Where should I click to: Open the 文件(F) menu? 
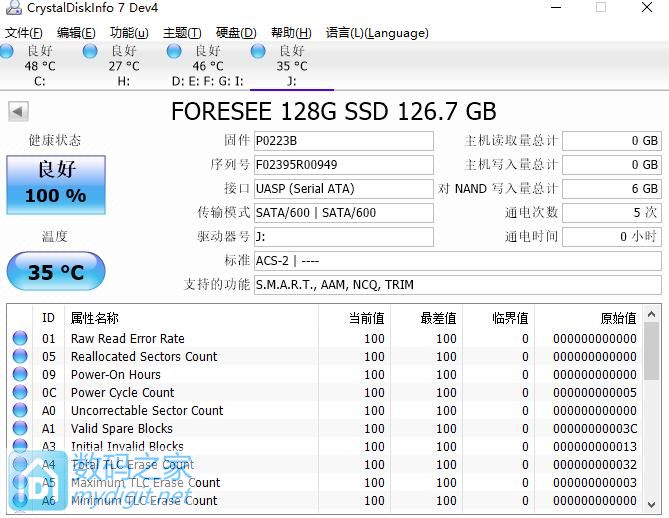[23, 33]
